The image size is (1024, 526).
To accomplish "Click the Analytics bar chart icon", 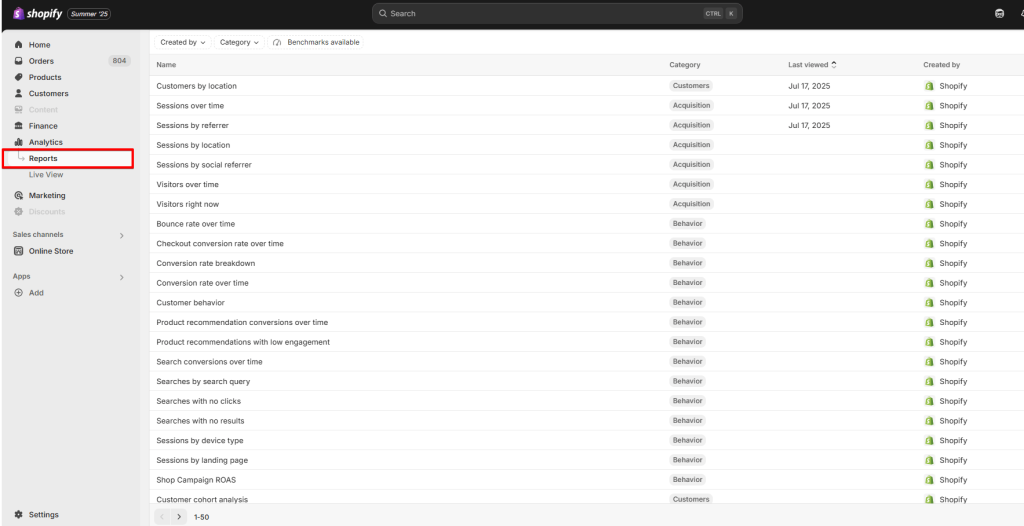I will coord(18,142).
